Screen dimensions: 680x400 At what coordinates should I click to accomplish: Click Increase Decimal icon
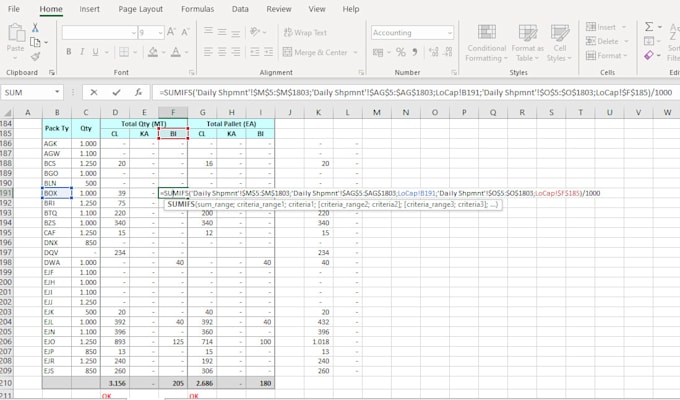click(x=433, y=52)
